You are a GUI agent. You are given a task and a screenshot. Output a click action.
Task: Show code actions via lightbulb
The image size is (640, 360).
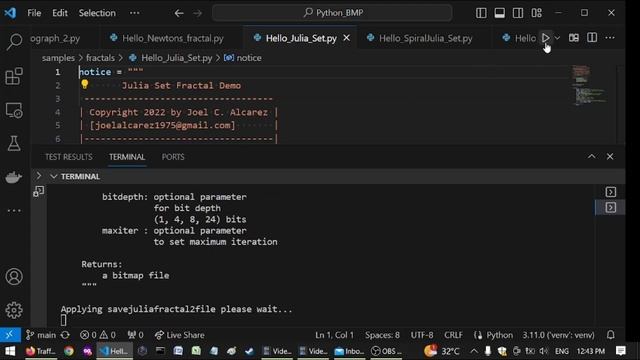click(x=84, y=84)
